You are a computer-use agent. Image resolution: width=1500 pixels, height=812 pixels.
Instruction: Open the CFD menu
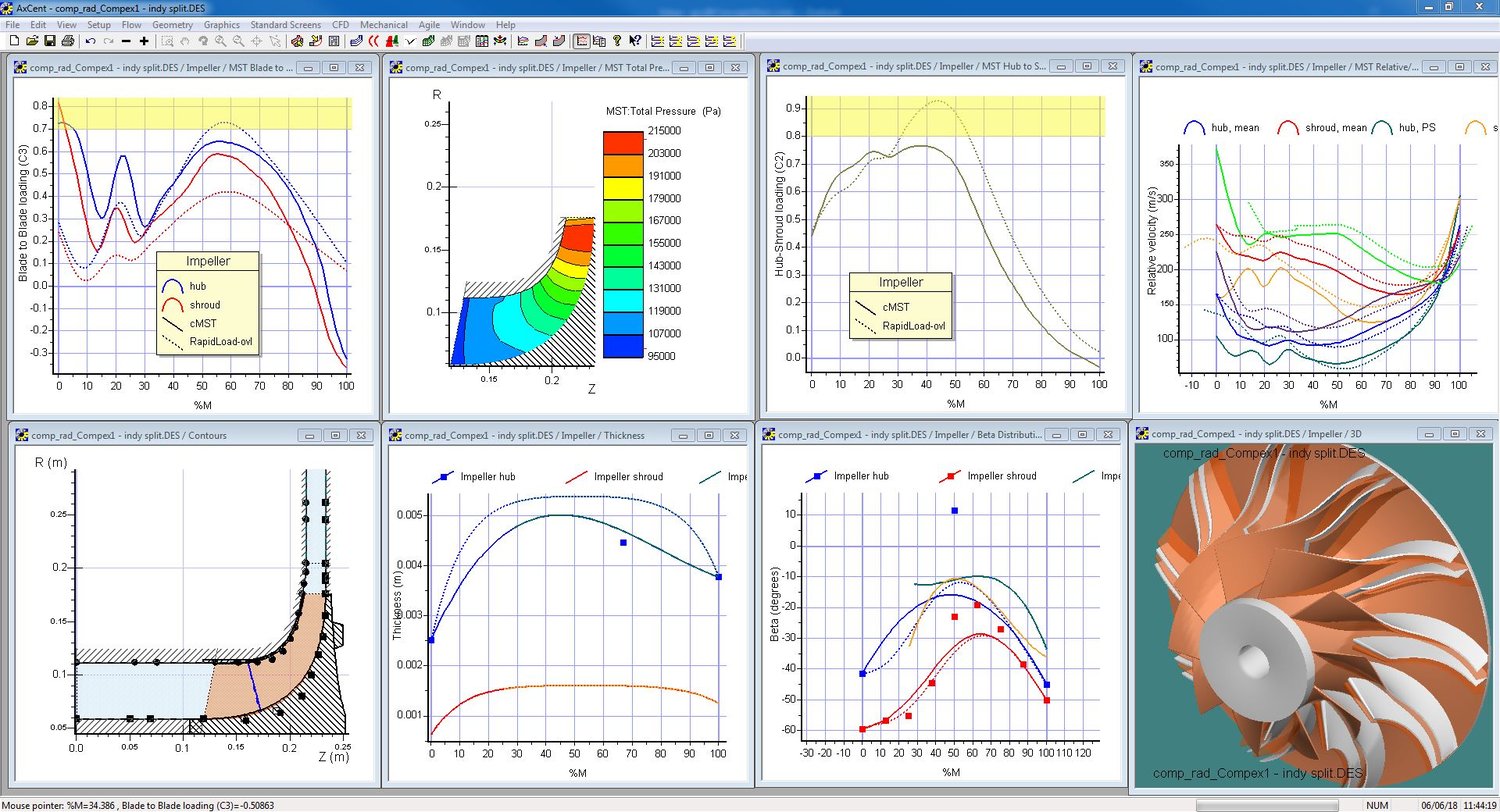pos(340,24)
